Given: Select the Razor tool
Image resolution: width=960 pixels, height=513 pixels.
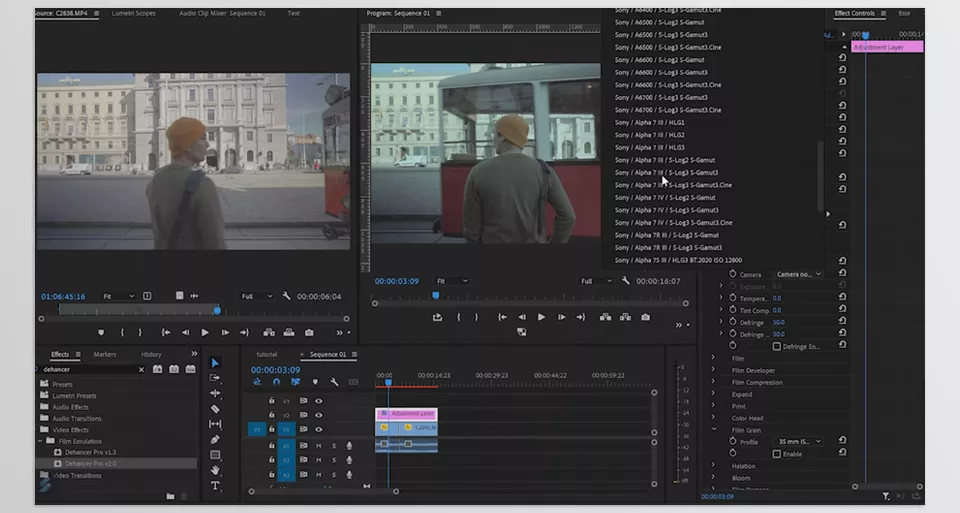Looking at the screenshot, I should [215, 409].
